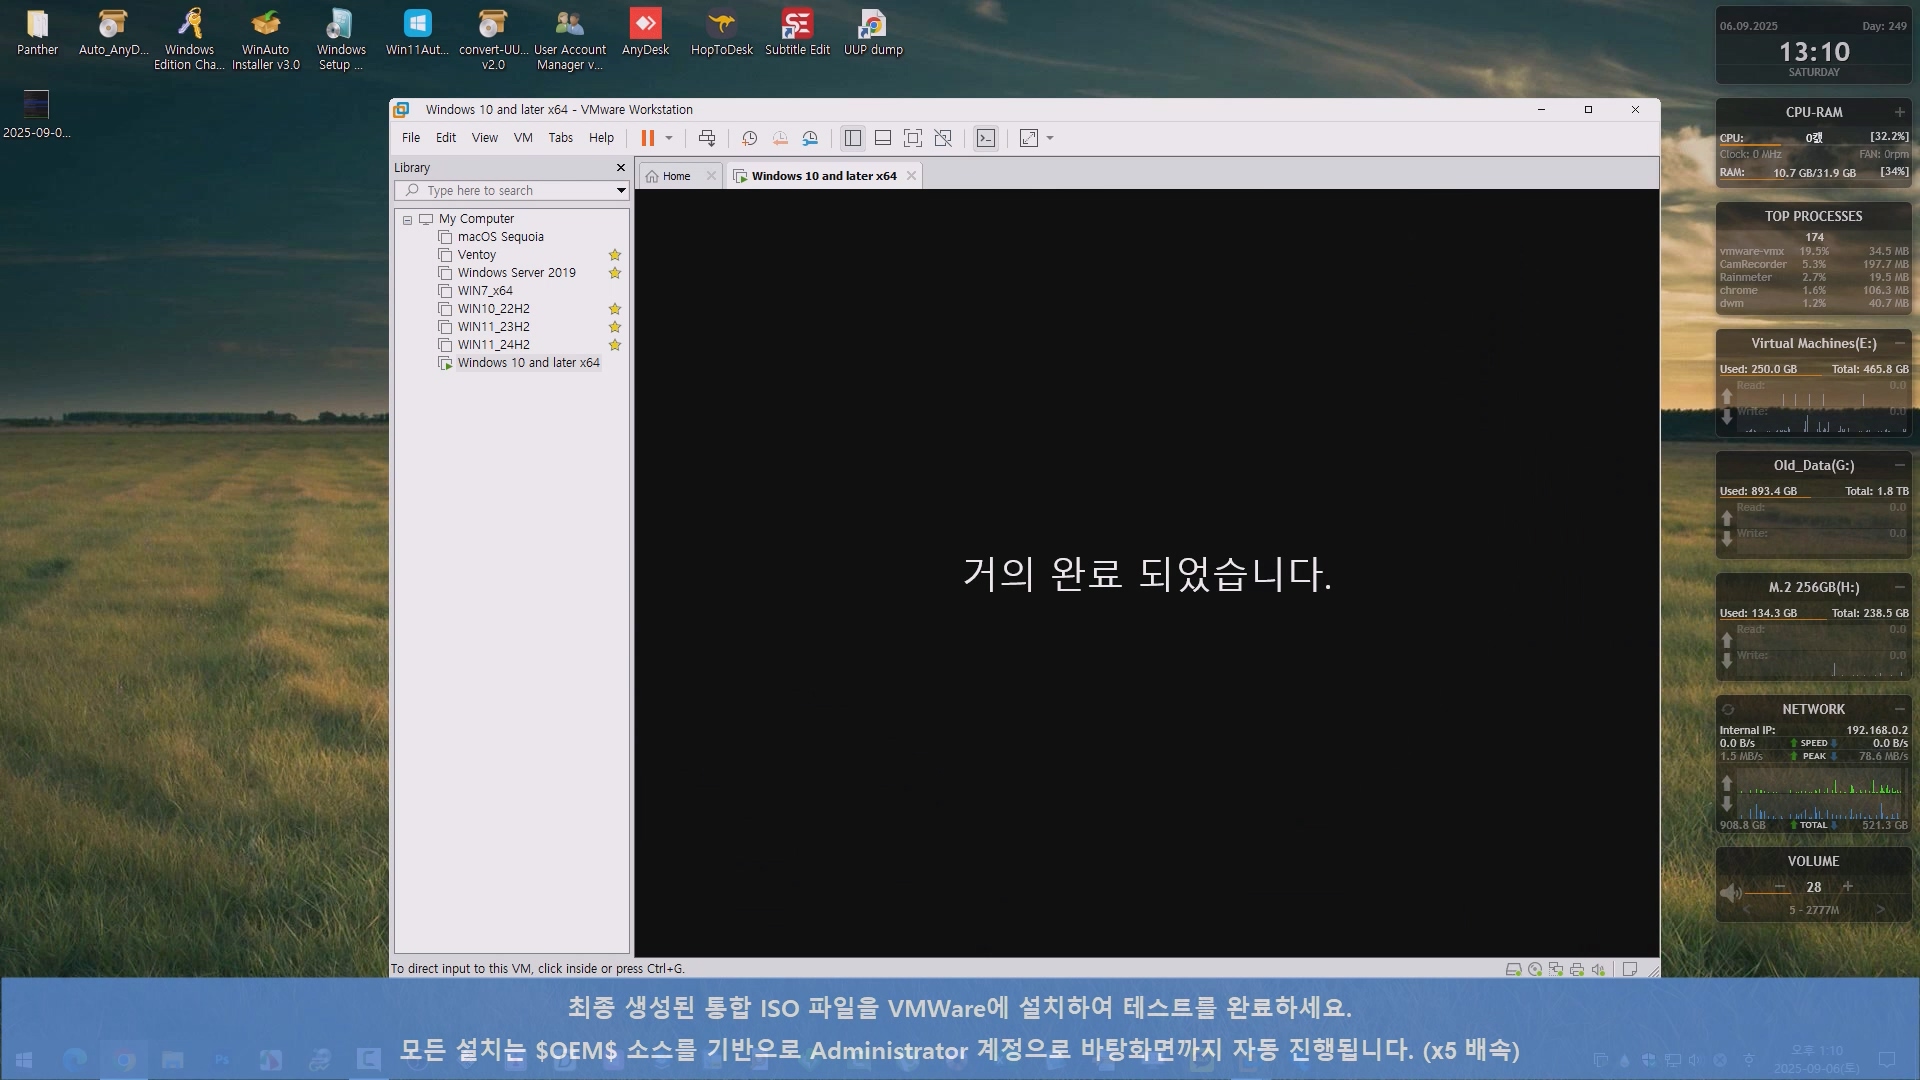Open the Edit menu
This screenshot has width=1920, height=1080.
446,138
